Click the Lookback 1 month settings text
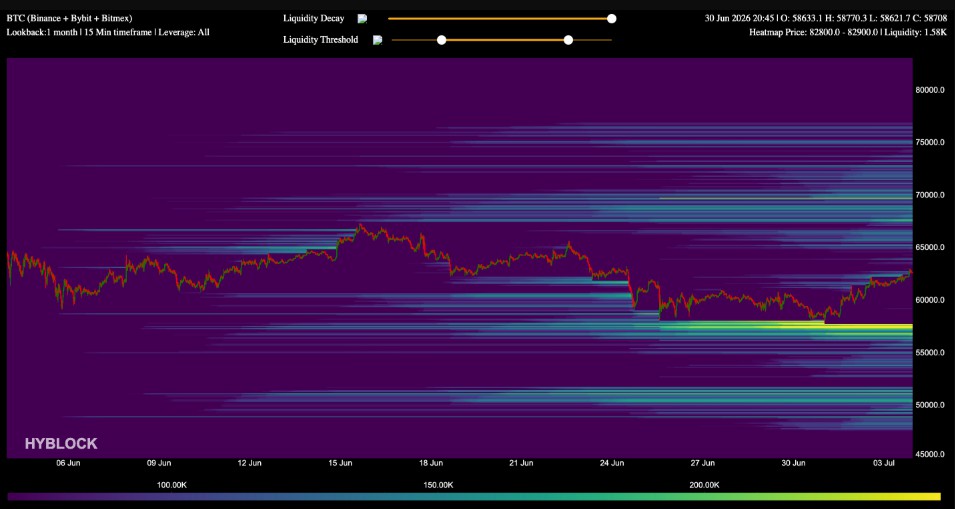Screen dimensions: 955x509 pos(108,32)
